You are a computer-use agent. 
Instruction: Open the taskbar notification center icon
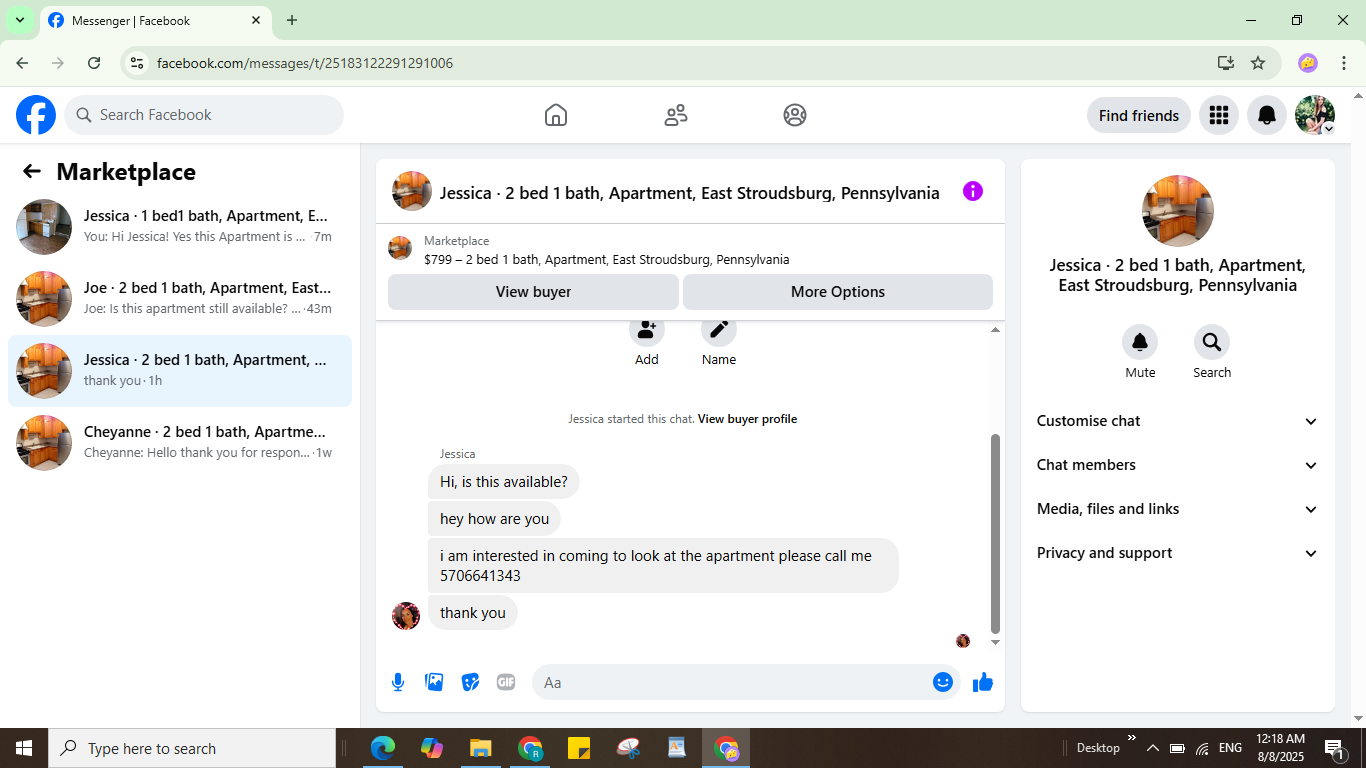pyautogui.click(x=1334, y=748)
